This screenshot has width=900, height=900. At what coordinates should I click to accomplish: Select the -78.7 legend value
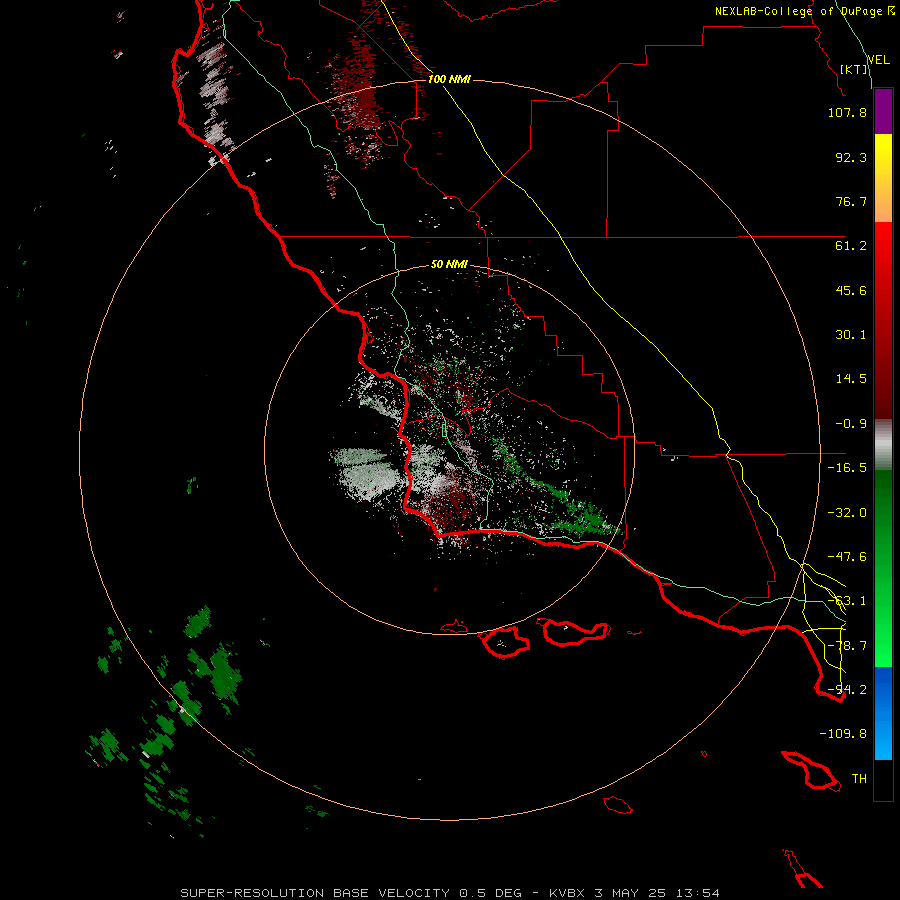[847, 646]
